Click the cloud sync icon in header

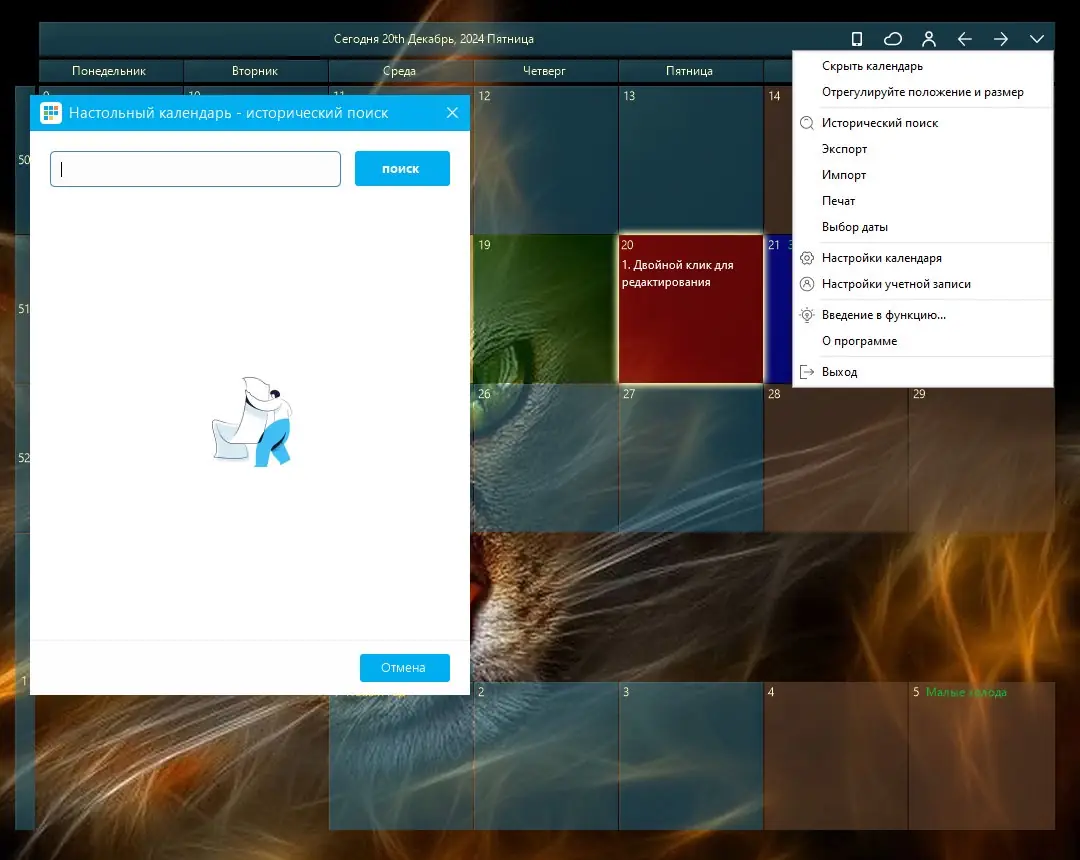coord(893,39)
